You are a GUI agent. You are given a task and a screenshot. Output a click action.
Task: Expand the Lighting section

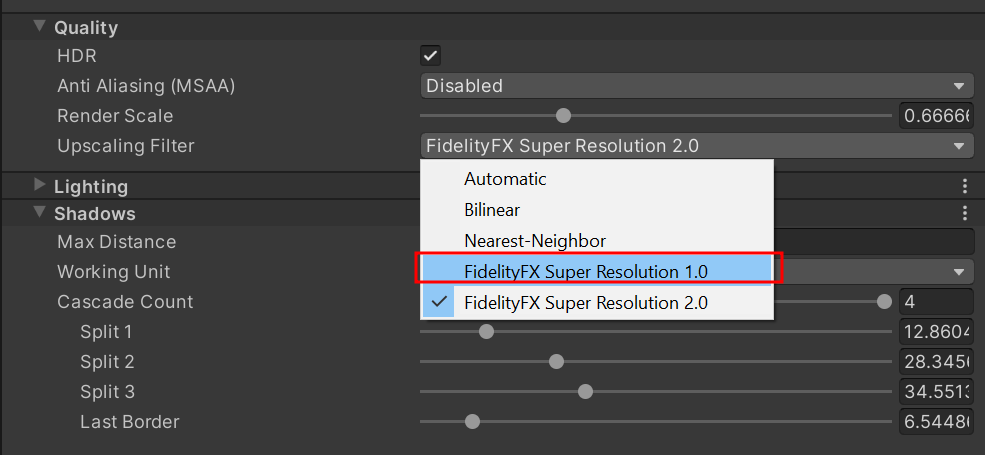[x=40, y=185]
